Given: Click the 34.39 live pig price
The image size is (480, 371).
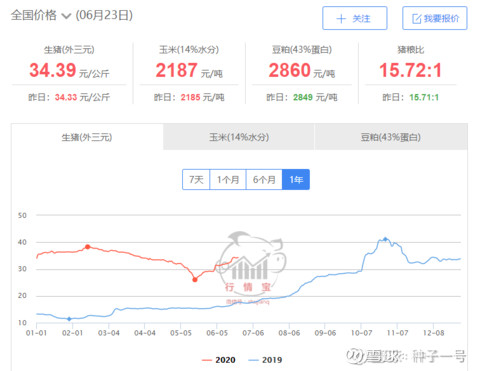Looking at the screenshot, I should [x=53, y=70].
